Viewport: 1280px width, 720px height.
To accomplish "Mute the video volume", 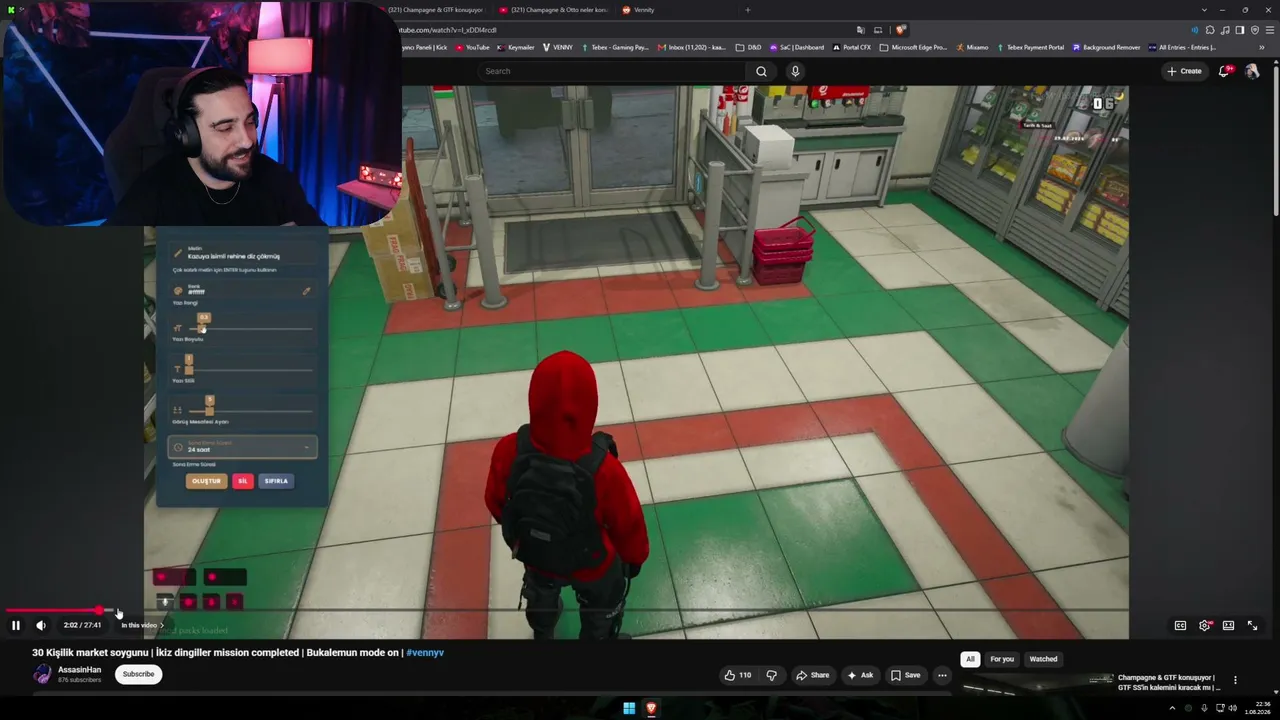I will click(x=41, y=625).
